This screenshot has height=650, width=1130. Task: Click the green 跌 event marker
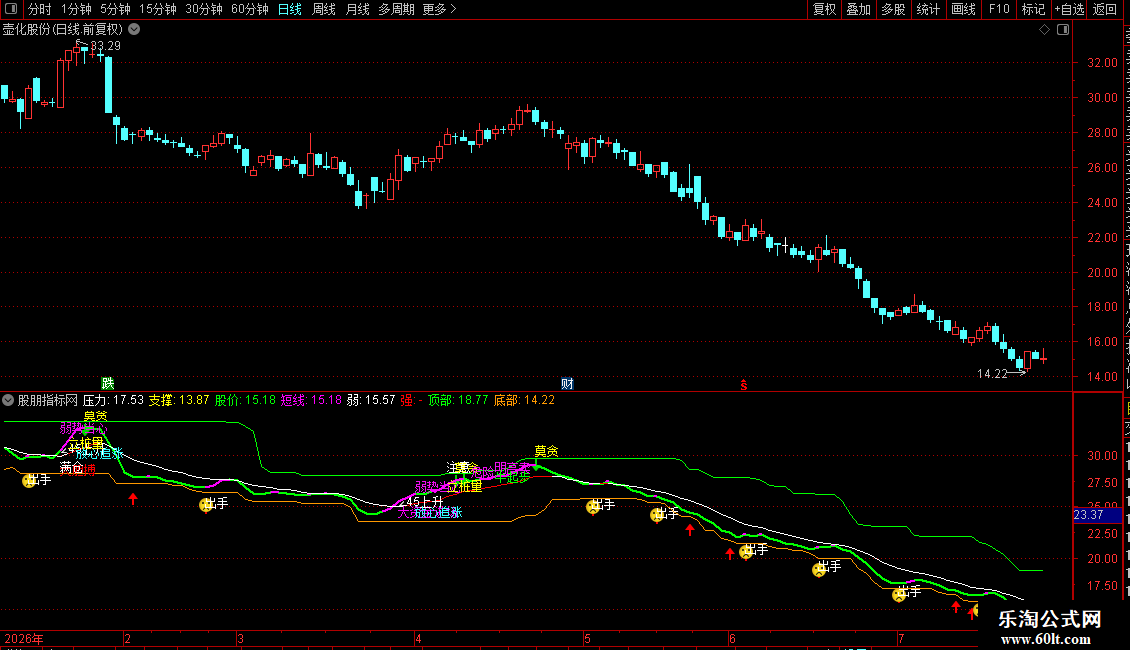[x=107, y=383]
